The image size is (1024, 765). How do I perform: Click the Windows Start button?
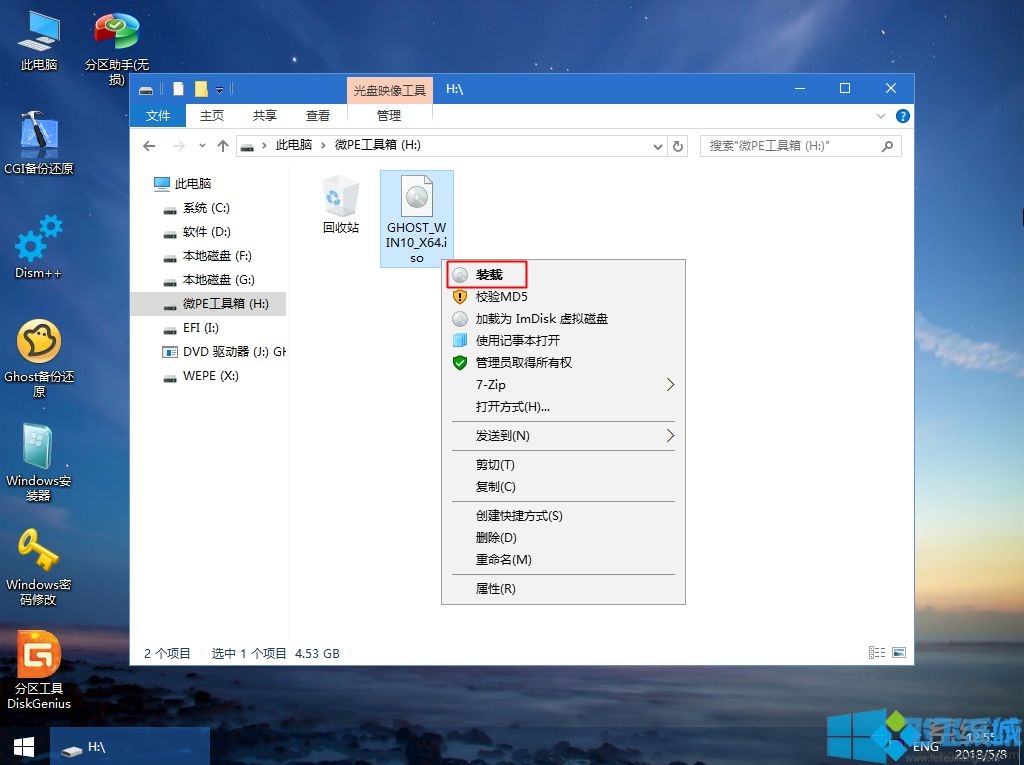click(x=22, y=747)
